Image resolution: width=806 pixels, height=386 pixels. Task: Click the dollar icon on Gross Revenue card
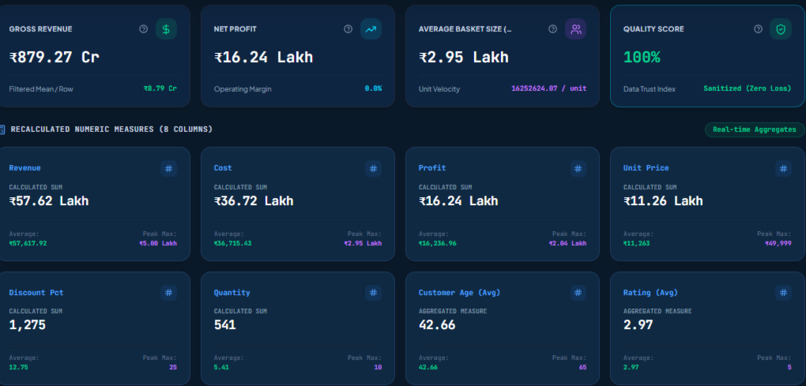[166, 29]
